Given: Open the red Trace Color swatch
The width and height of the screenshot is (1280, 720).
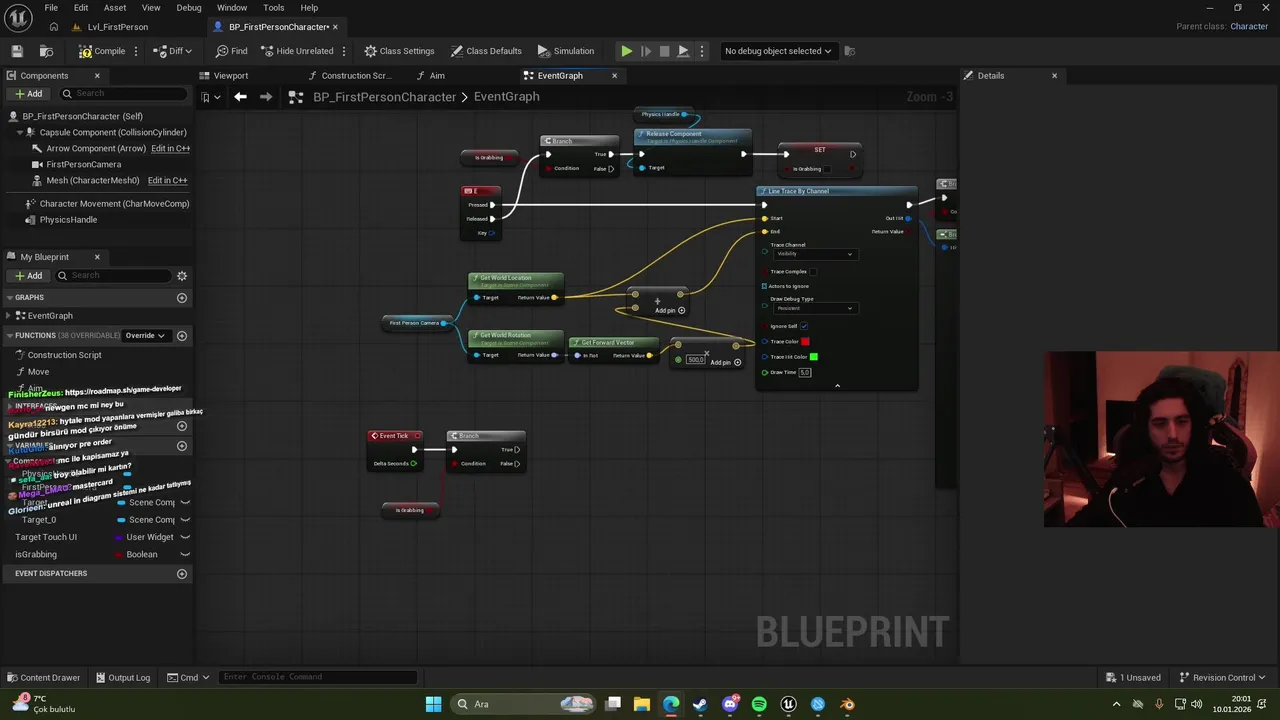Looking at the screenshot, I should click(805, 342).
